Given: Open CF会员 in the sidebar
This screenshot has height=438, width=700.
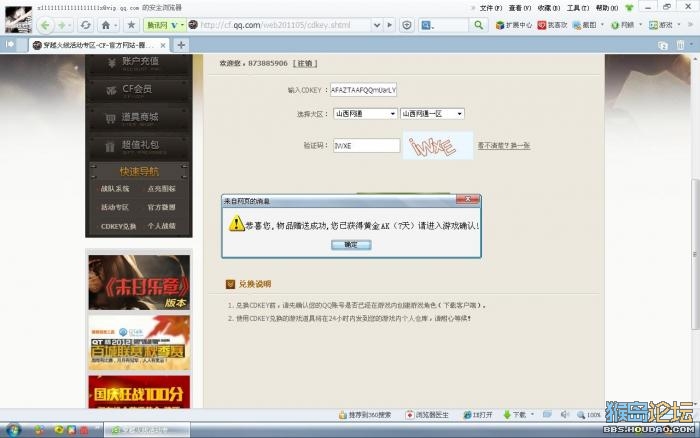Looking at the screenshot, I should pos(139,90).
